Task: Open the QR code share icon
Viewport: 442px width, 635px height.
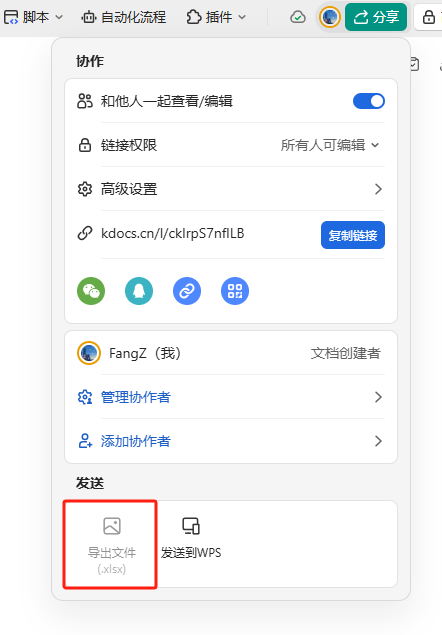Action: coord(235,291)
